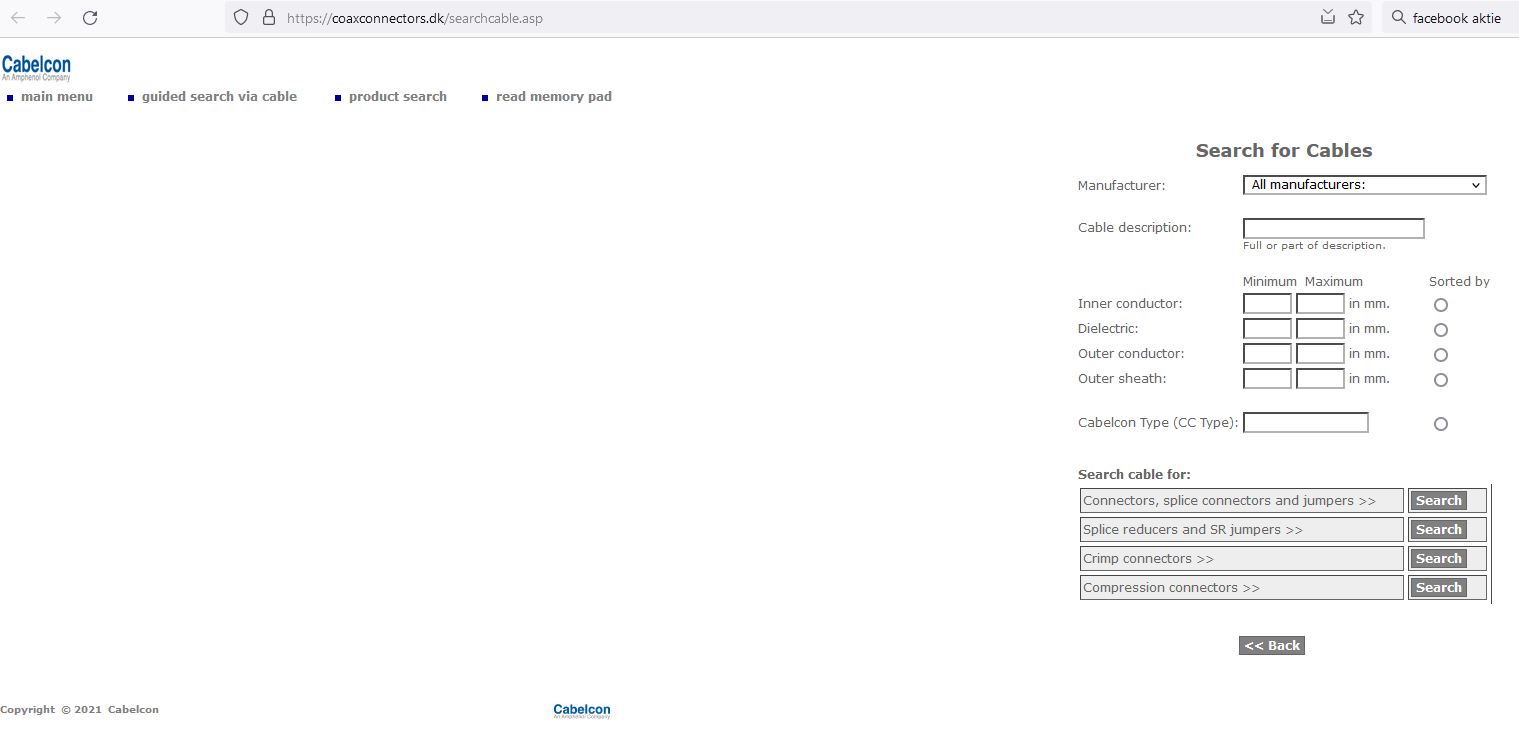Open the product search menu item
Image resolution: width=1519 pixels, height=738 pixels.
[x=397, y=97]
